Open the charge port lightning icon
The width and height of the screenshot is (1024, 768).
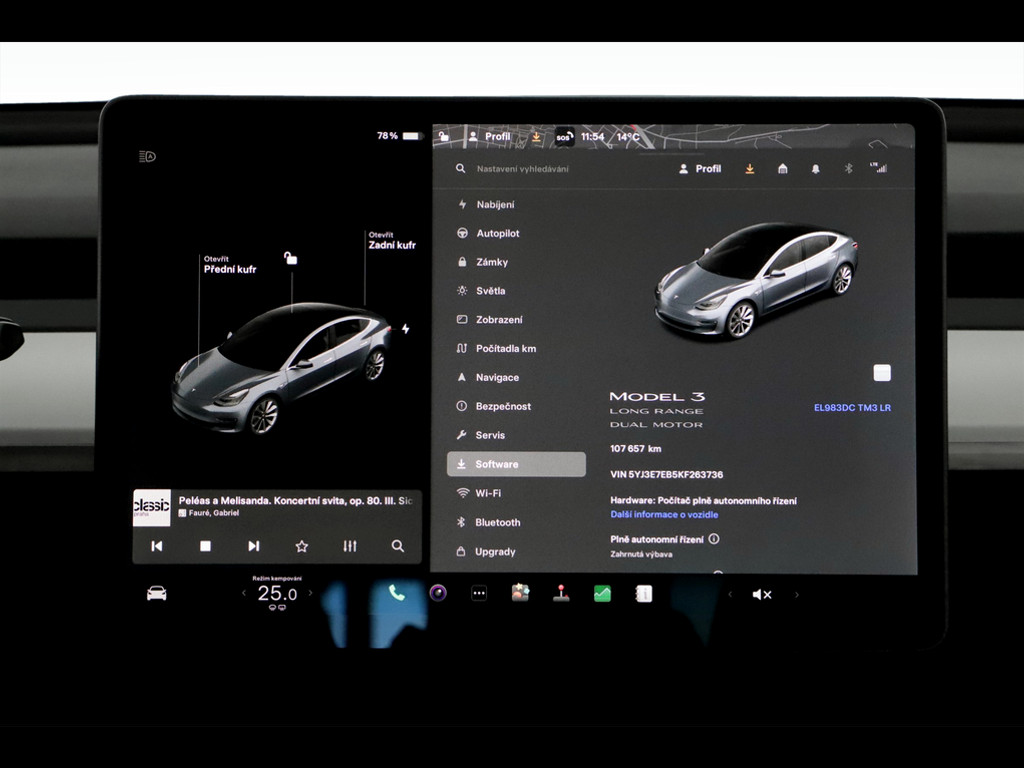pos(406,328)
